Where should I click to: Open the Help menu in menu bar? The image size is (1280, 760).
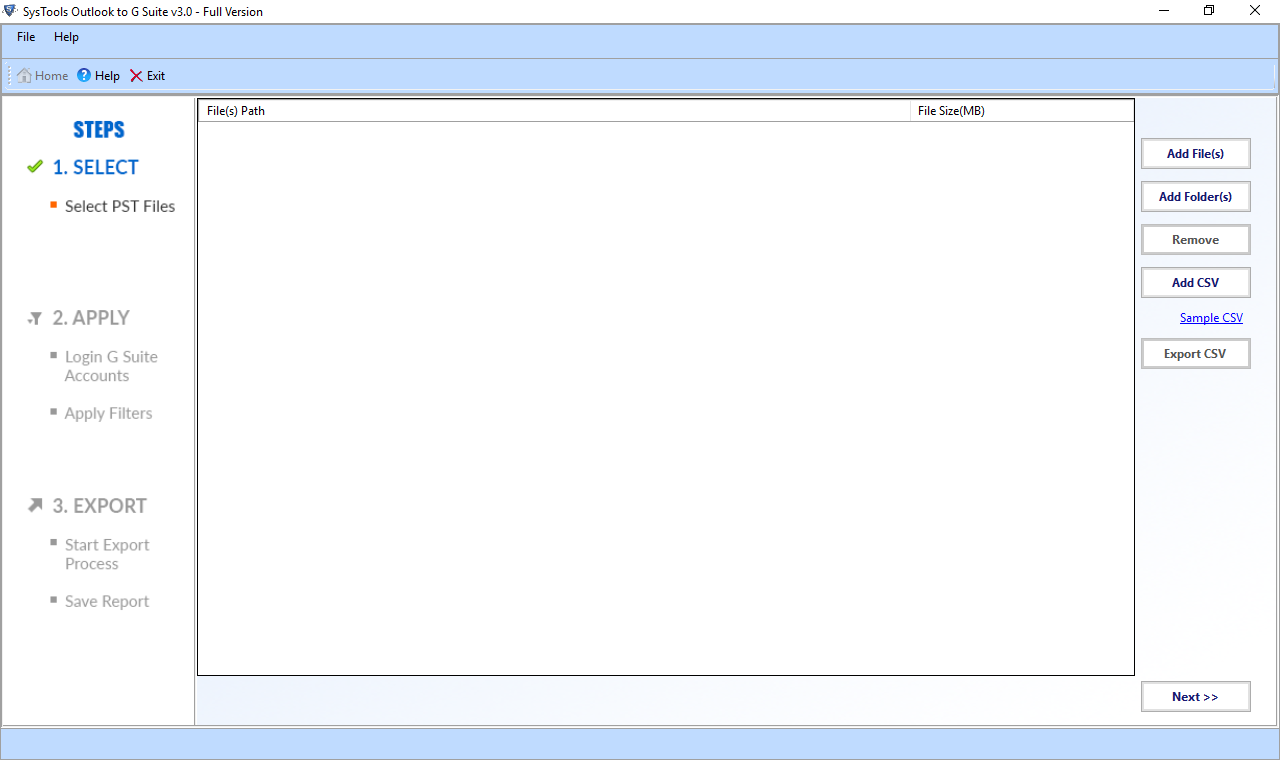tap(66, 37)
